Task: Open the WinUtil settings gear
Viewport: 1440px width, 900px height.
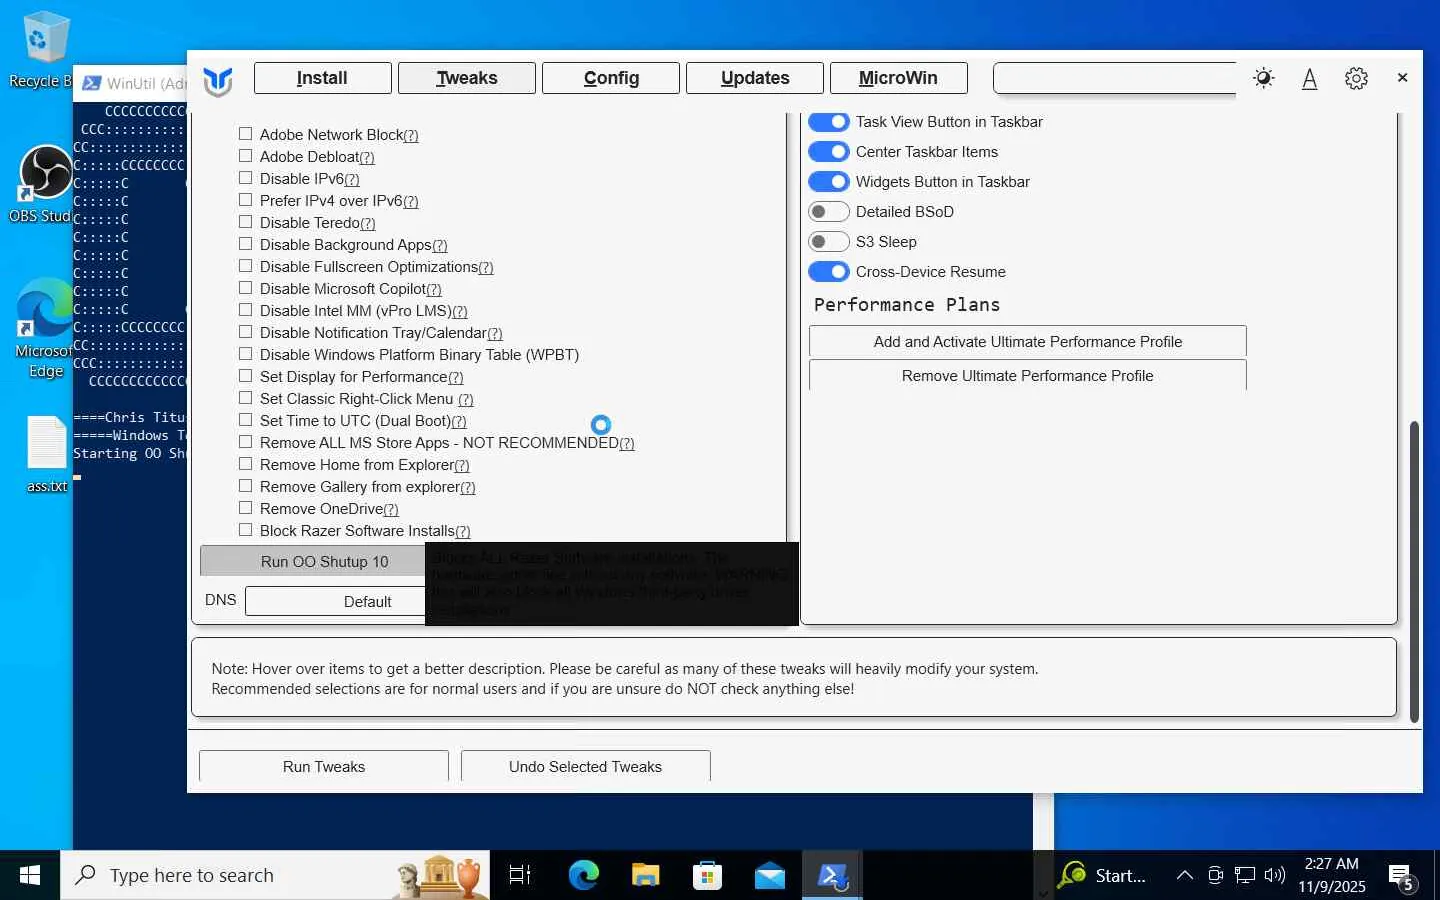Action: pyautogui.click(x=1356, y=78)
